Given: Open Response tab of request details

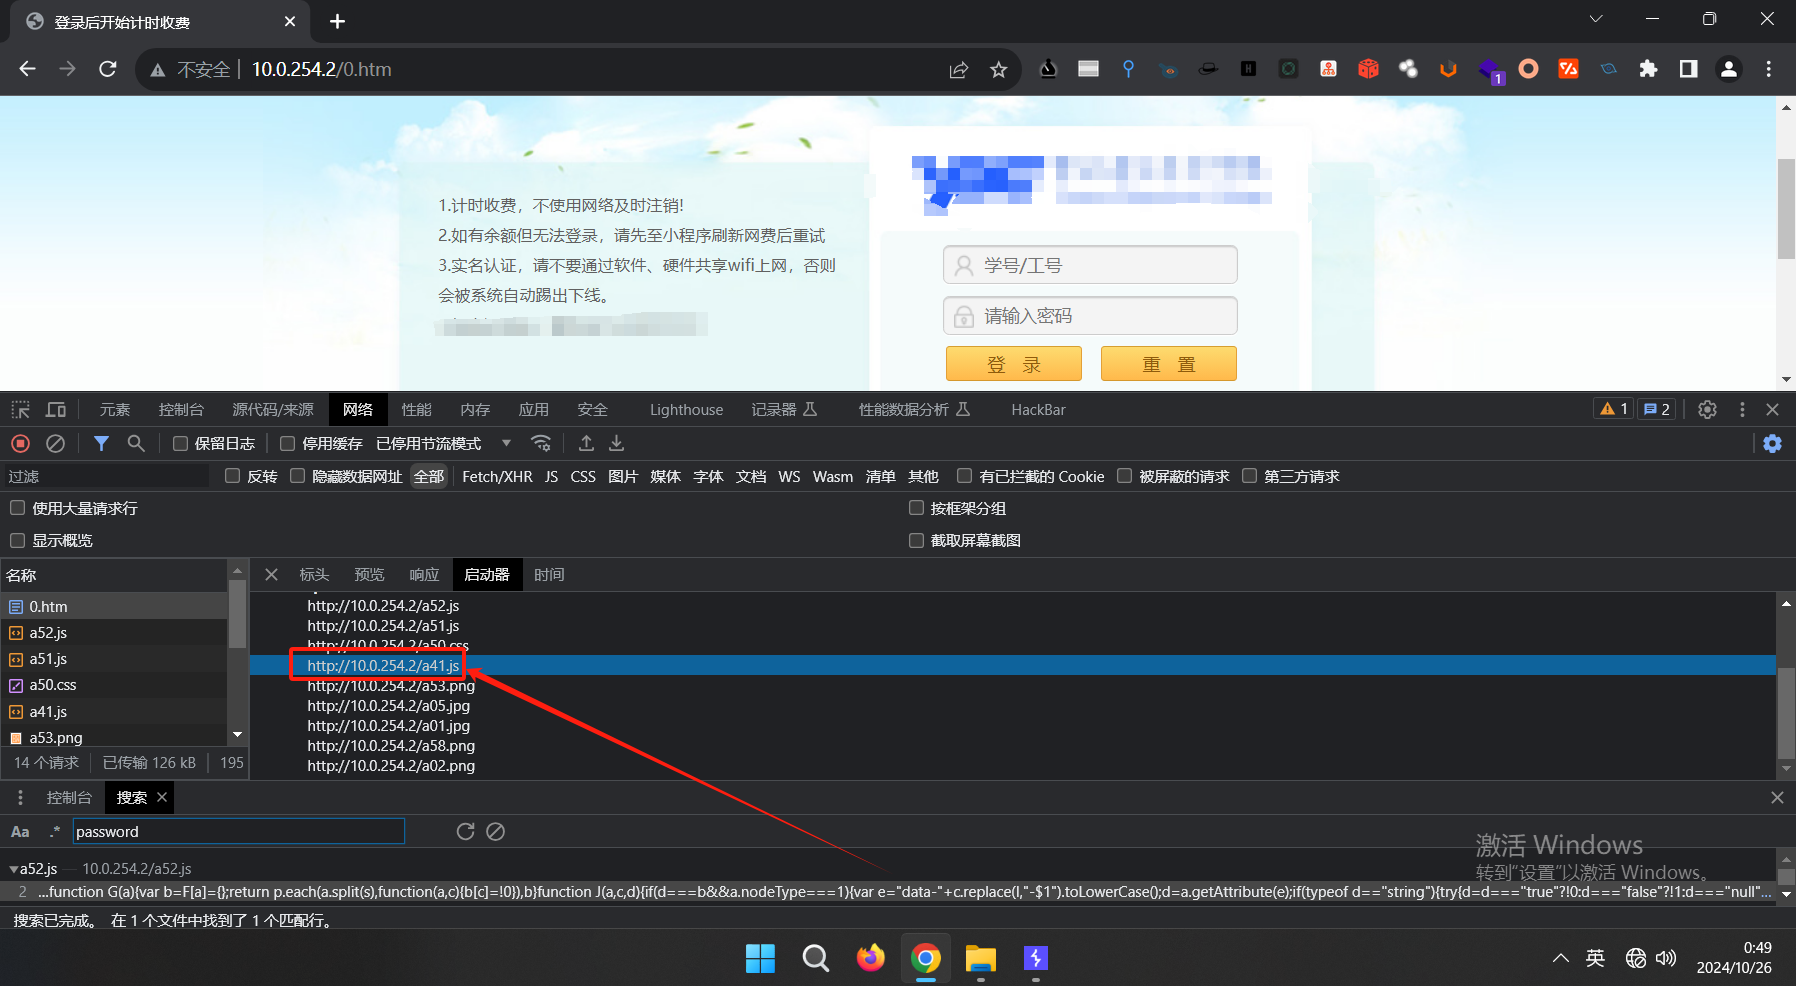Looking at the screenshot, I should point(424,574).
